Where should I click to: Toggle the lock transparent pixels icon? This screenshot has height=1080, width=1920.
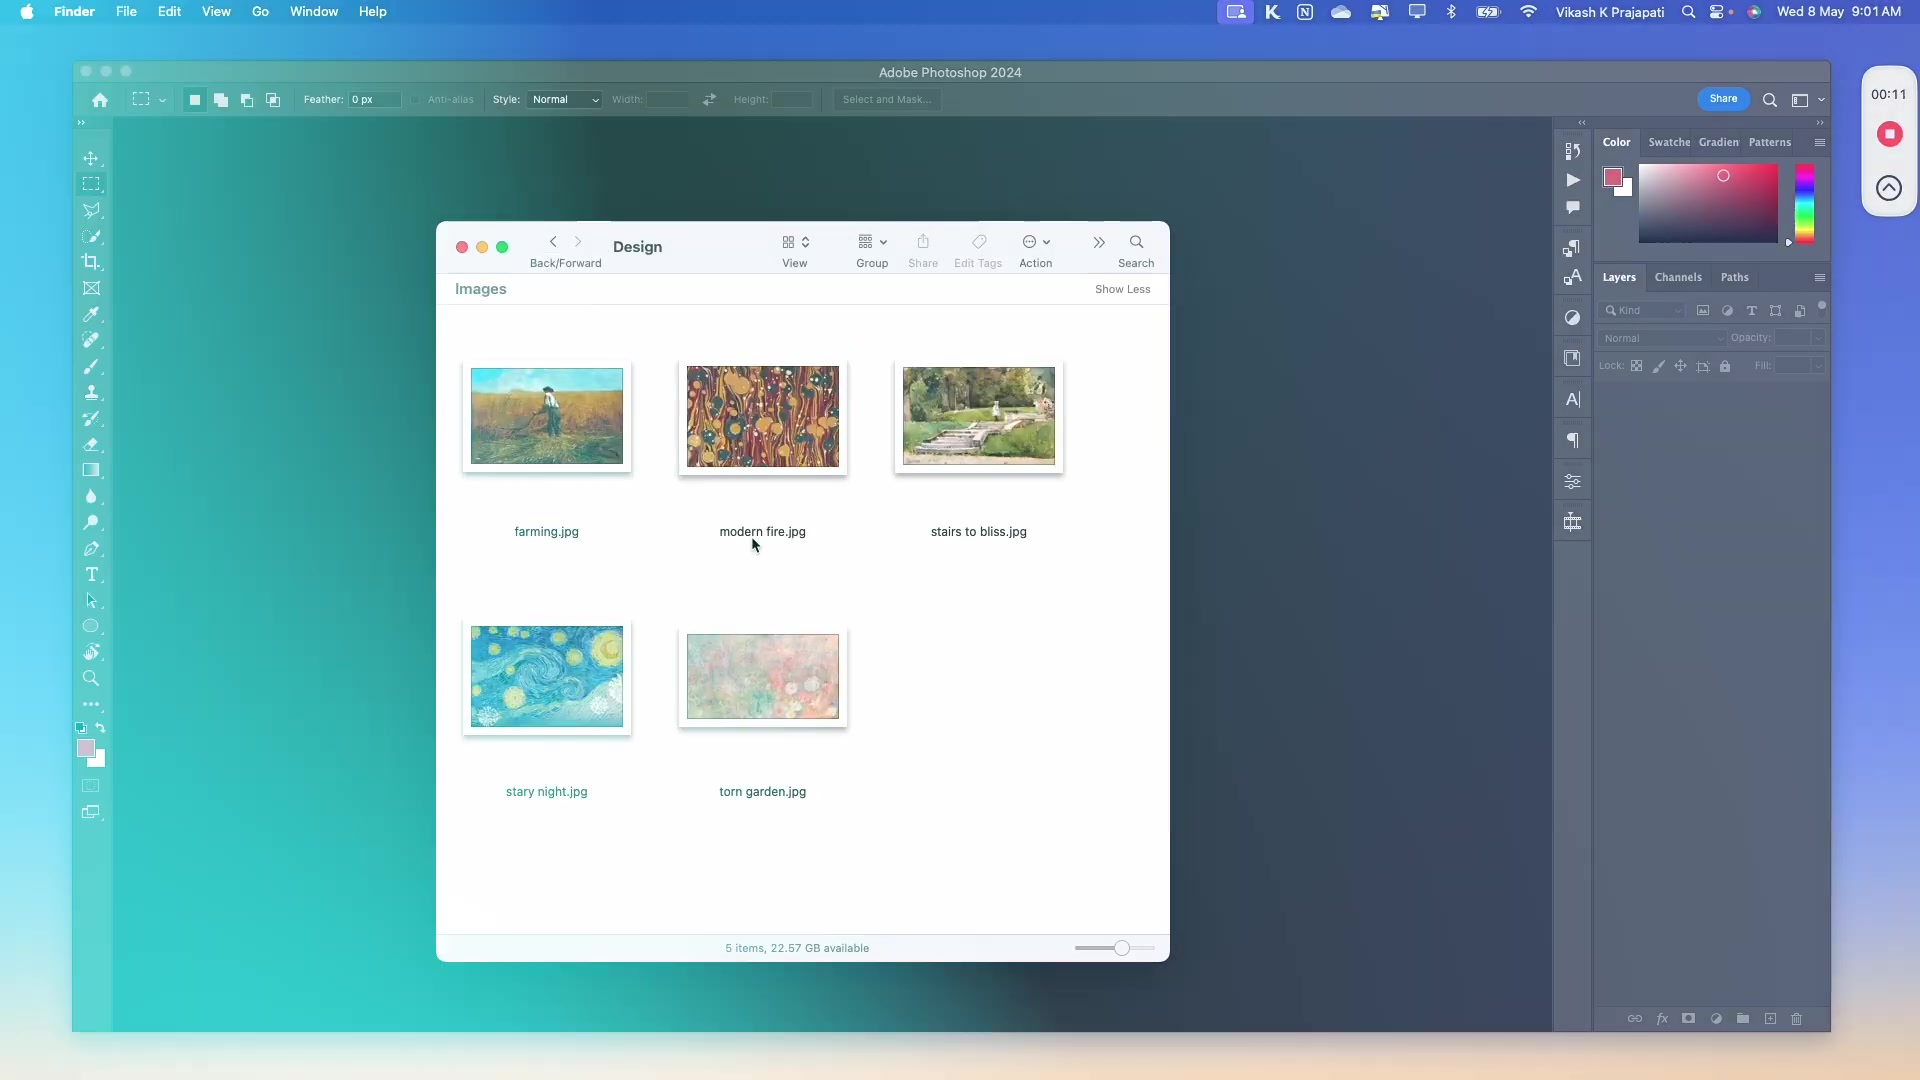tap(1636, 366)
